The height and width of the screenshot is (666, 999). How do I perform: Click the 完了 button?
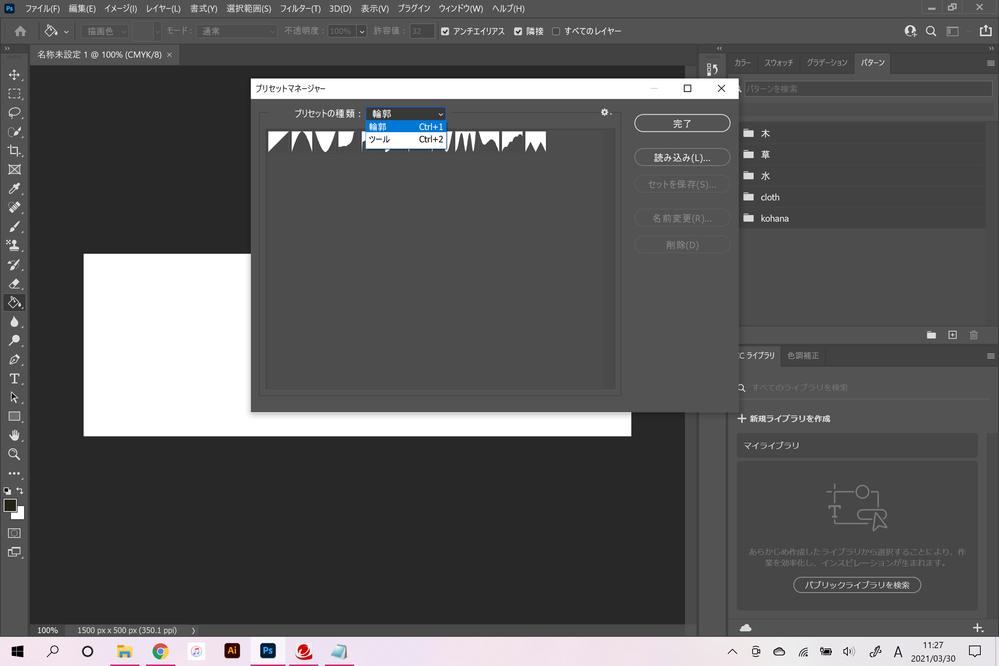682,124
